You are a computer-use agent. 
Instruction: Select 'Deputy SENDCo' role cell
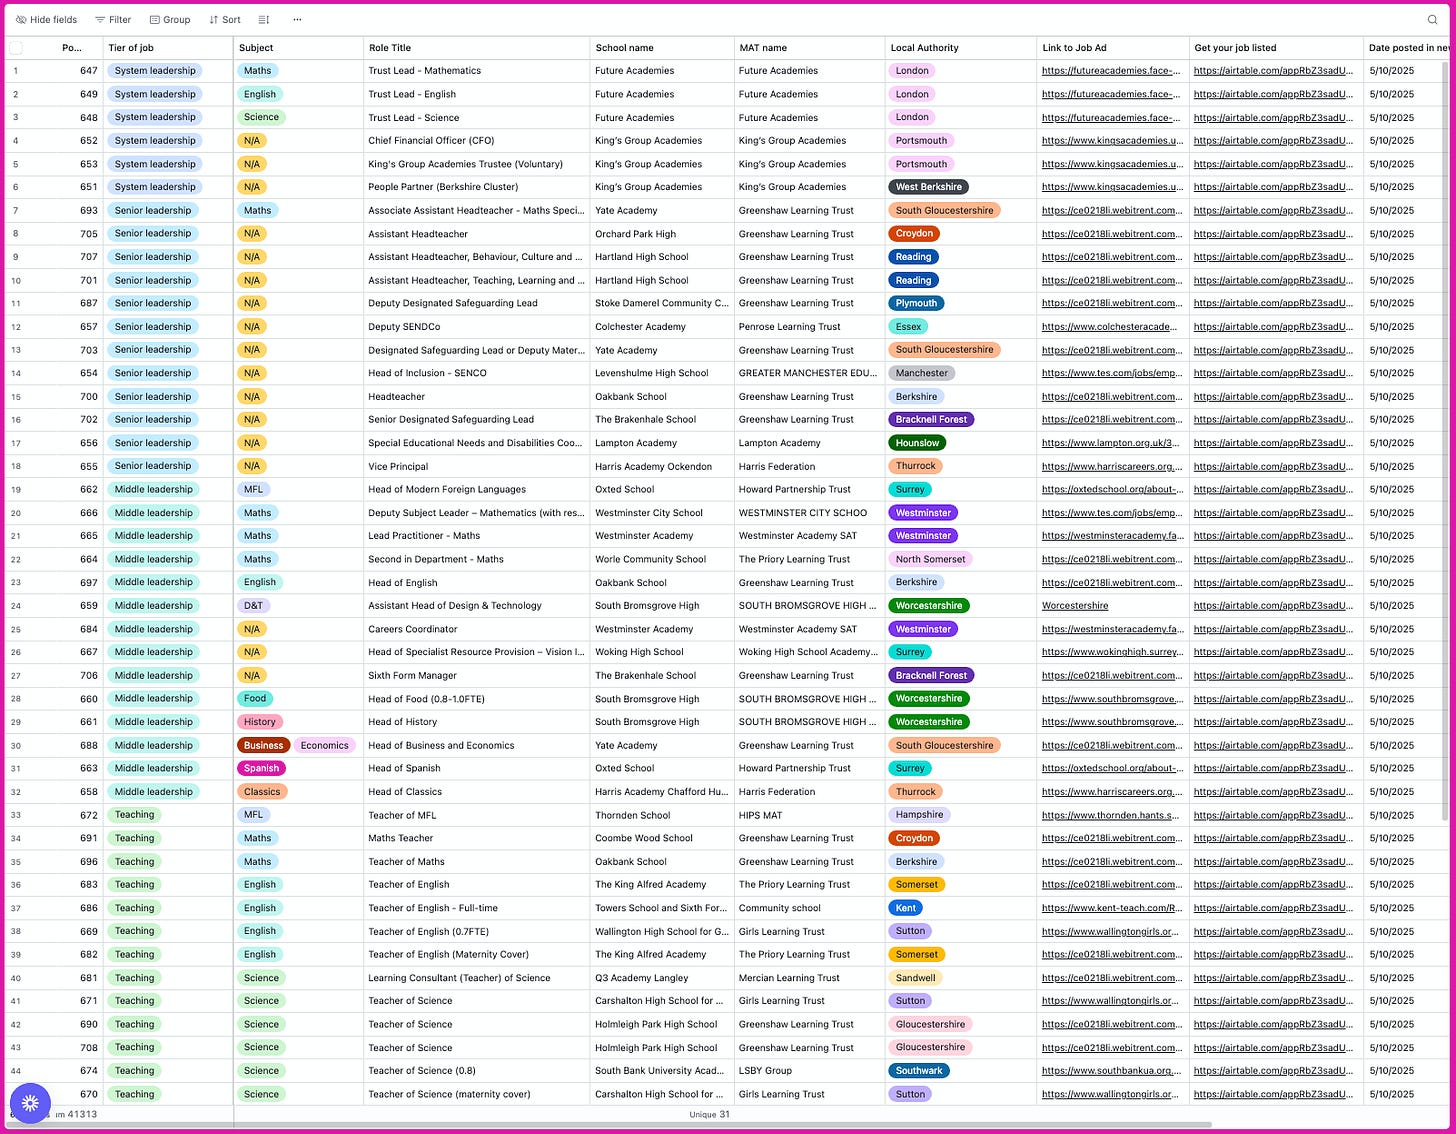[476, 327]
